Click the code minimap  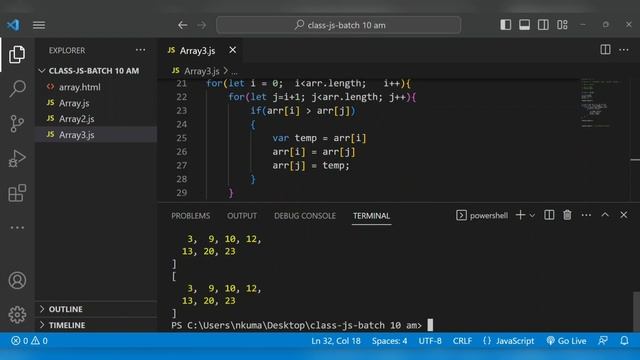[x=600, y=104]
